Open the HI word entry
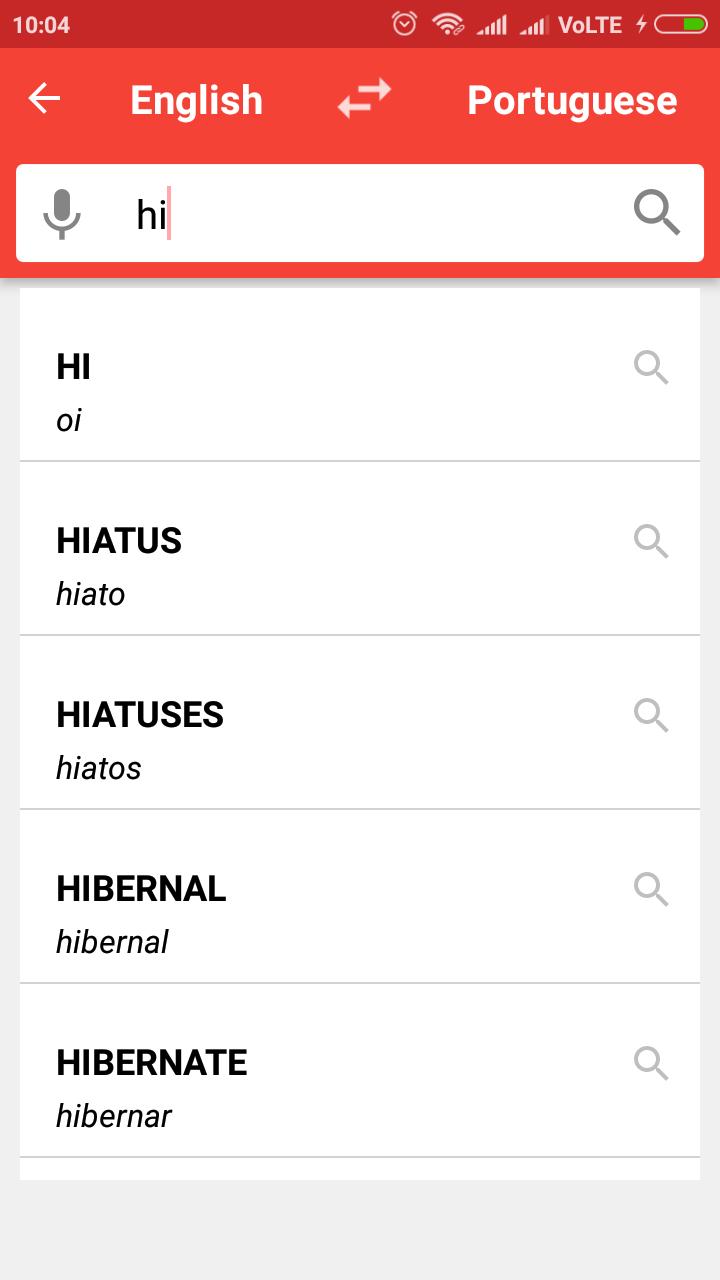 coord(360,375)
